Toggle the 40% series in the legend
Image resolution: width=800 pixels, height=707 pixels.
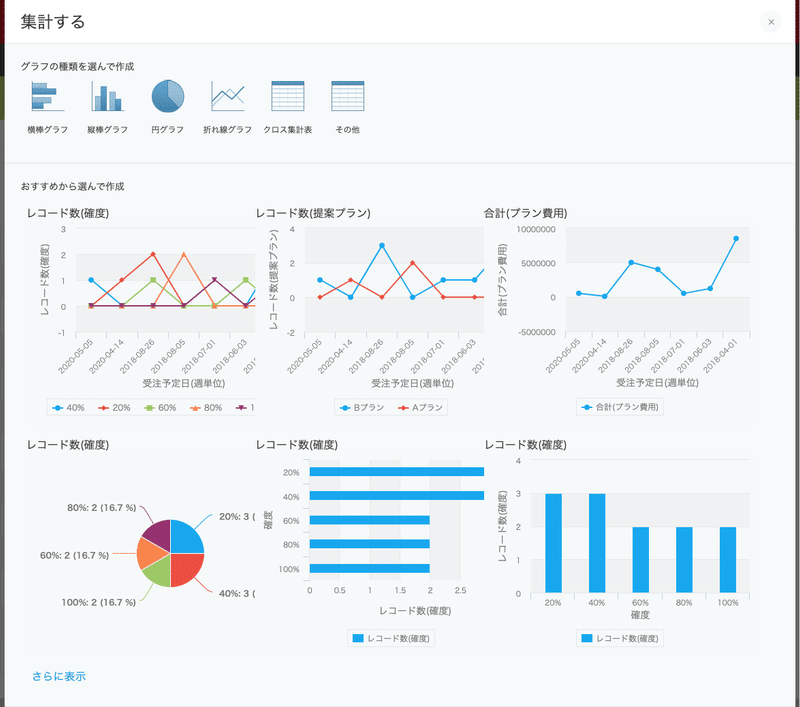click(x=68, y=408)
